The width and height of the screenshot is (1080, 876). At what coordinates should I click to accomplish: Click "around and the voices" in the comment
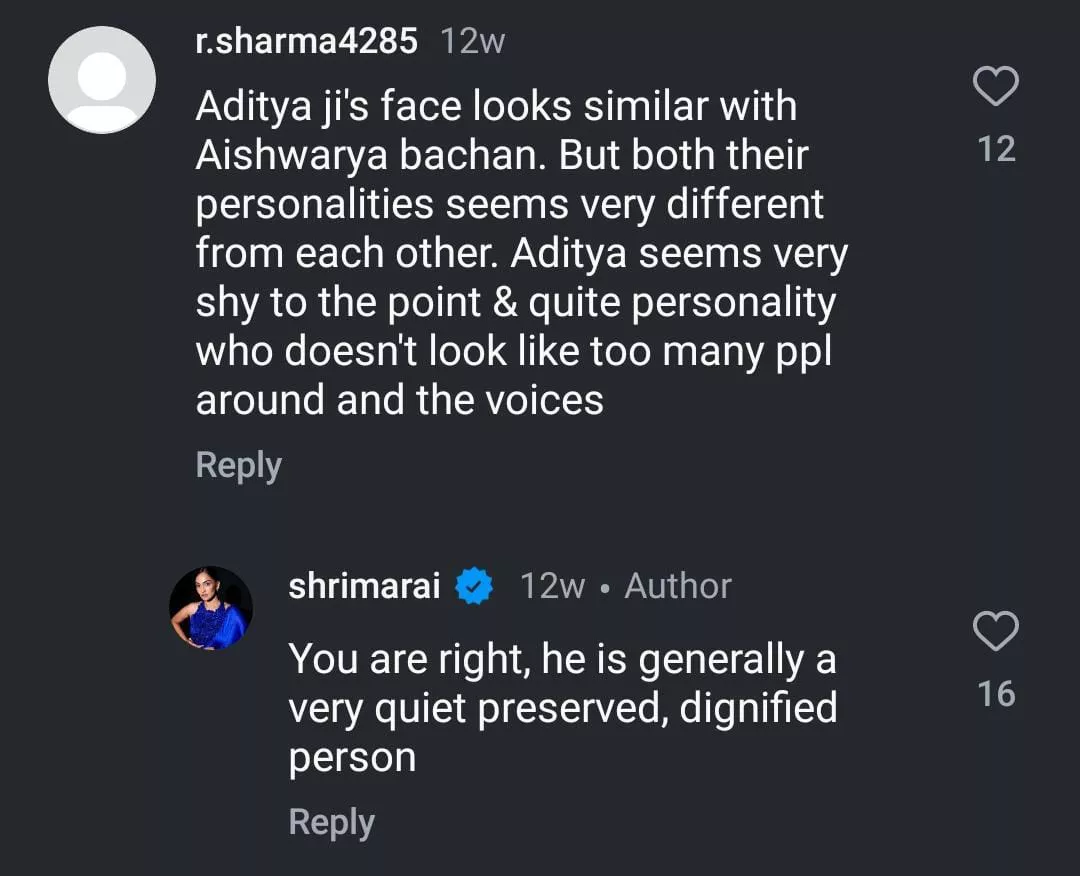pyautogui.click(x=399, y=400)
